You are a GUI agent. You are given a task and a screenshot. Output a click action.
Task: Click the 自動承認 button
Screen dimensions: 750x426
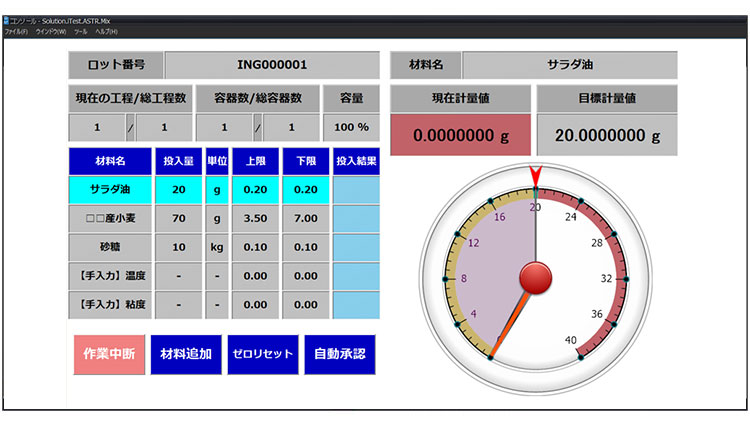coord(340,354)
